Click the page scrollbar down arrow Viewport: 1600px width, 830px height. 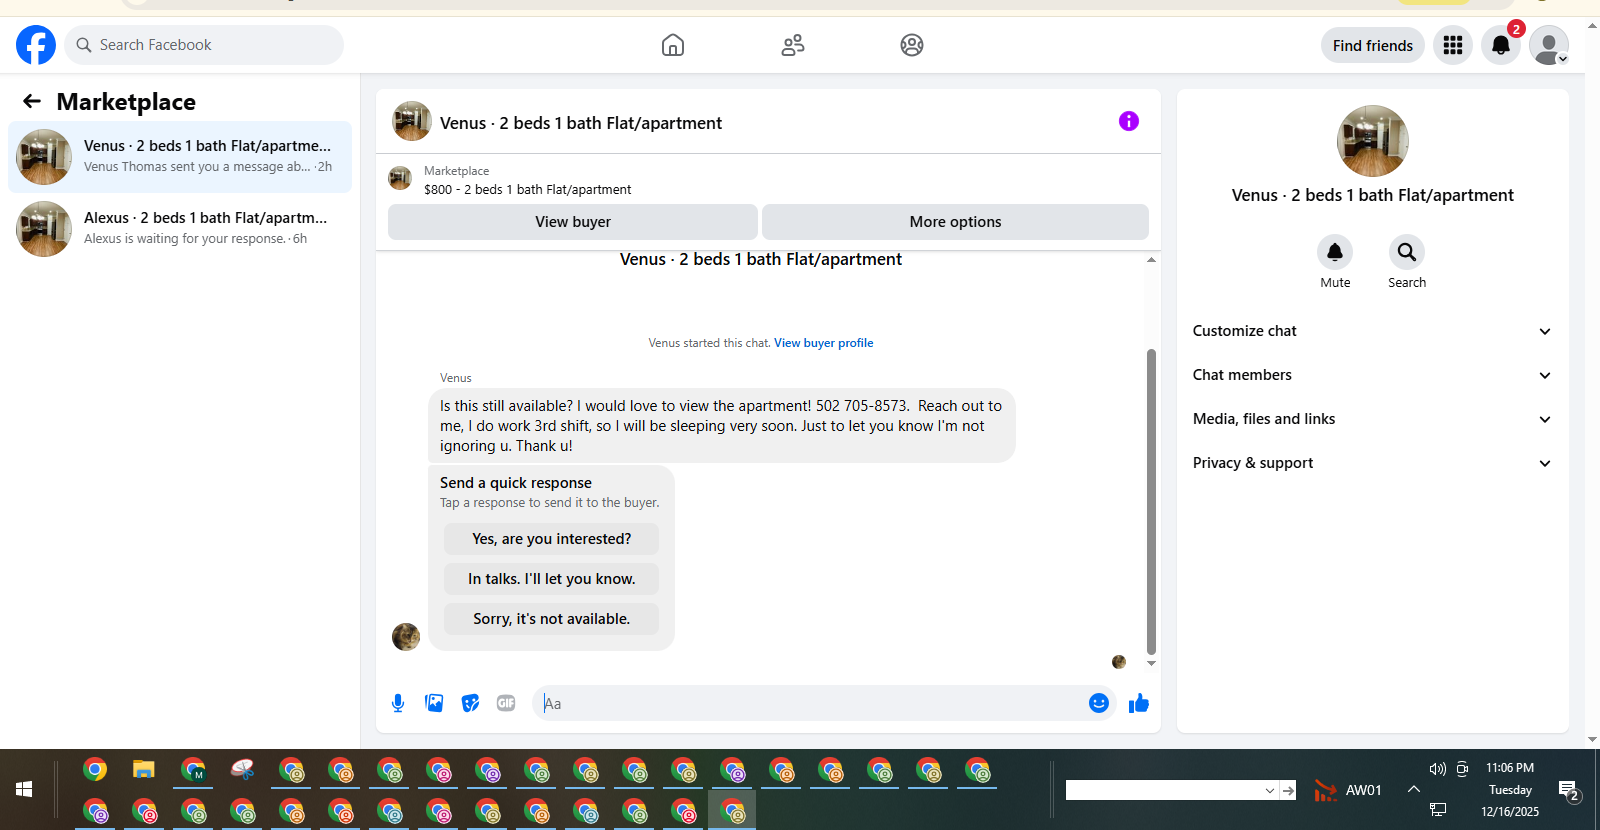(x=1593, y=740)
